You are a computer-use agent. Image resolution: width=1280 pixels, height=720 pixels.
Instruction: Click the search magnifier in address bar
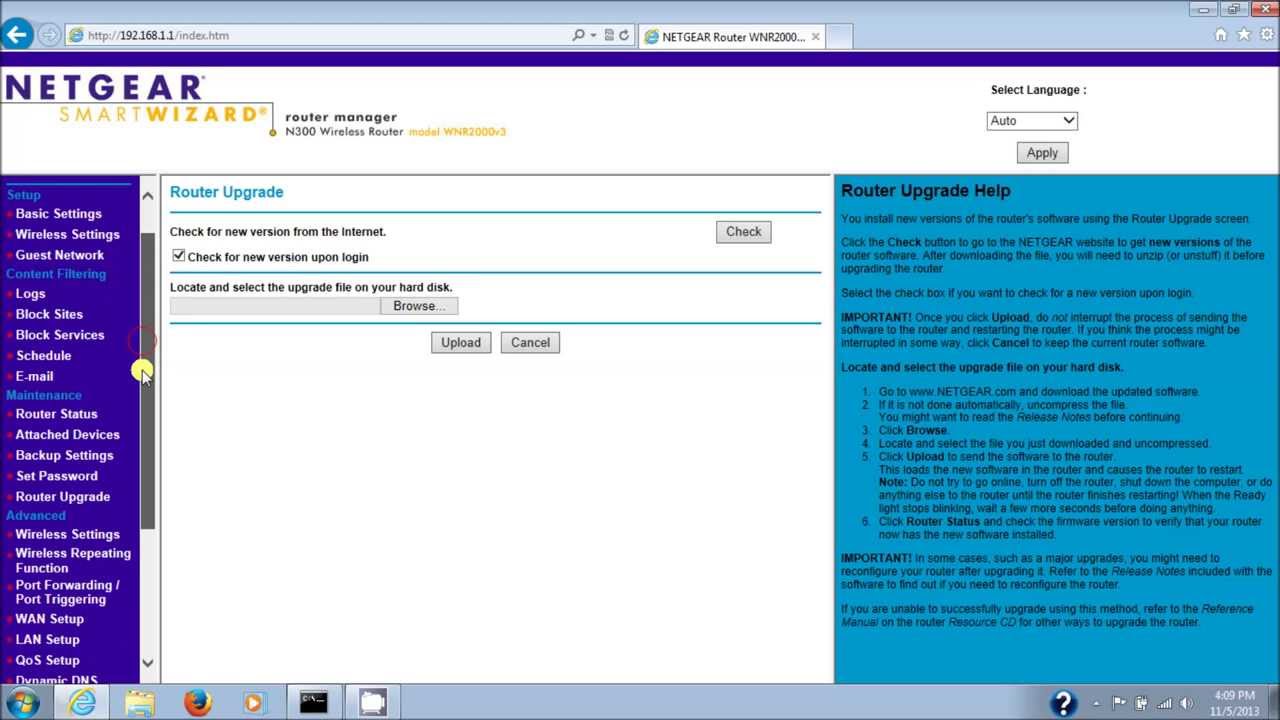(x=578, y=35)
